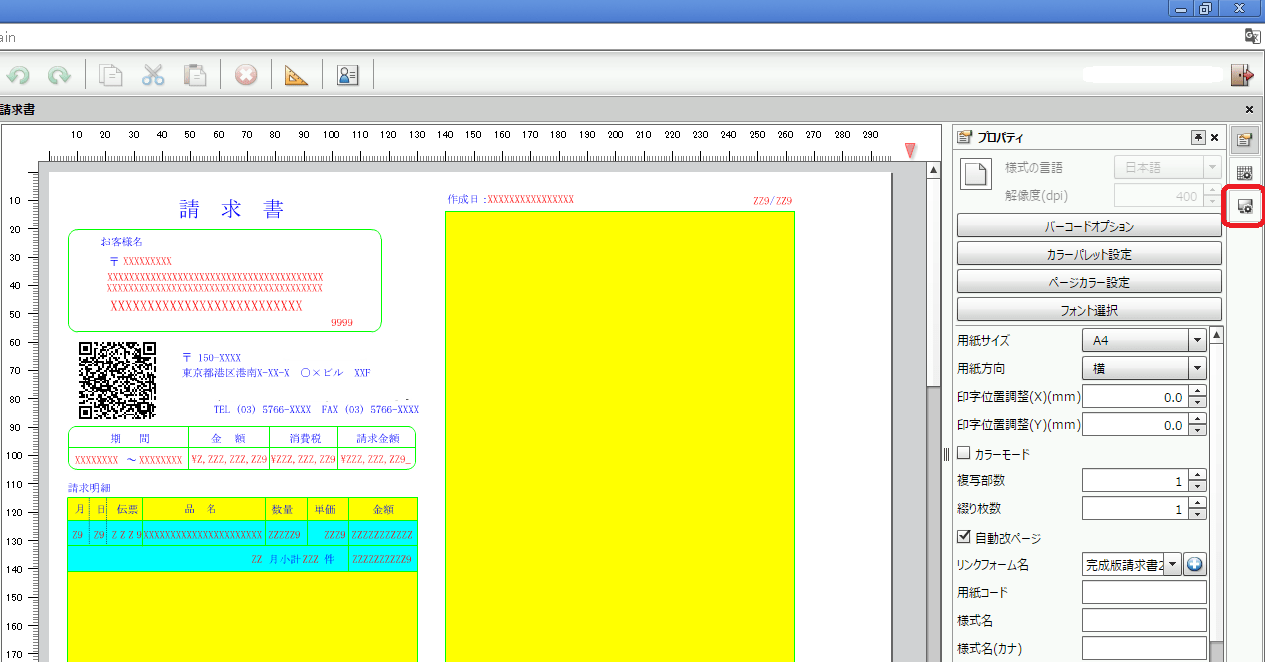Open the 用紙サイズ A4 dropdown

tap(1197, 341)
